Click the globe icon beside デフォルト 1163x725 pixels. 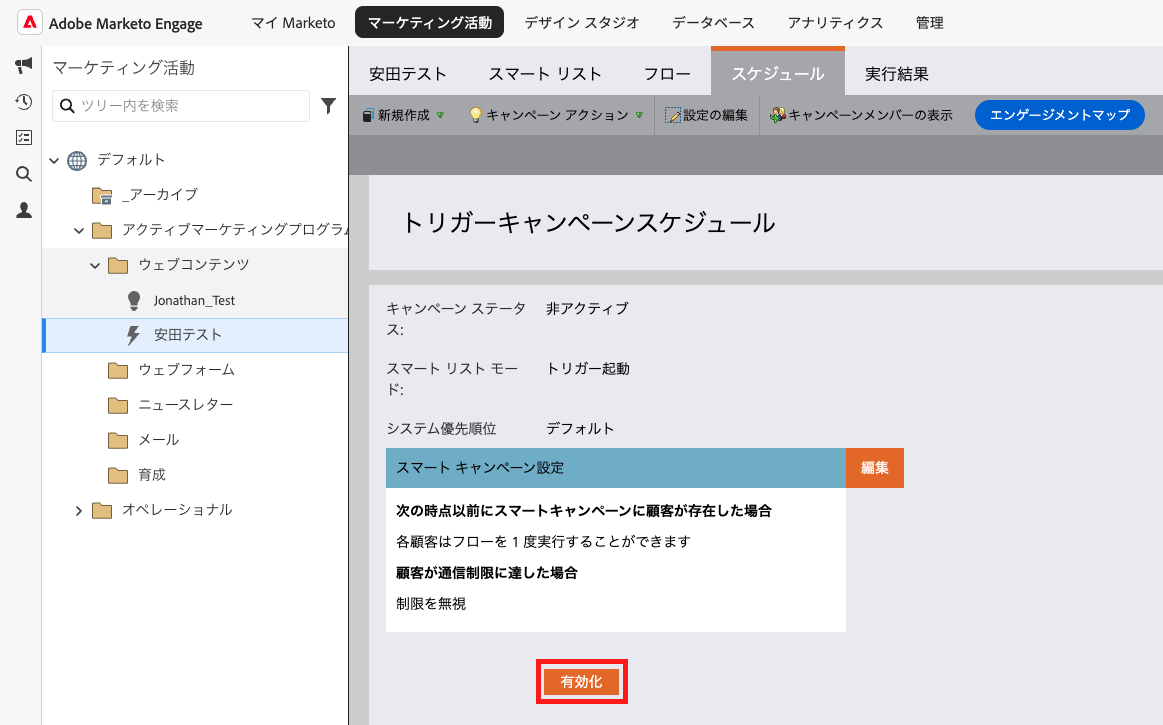coord(77,160)
